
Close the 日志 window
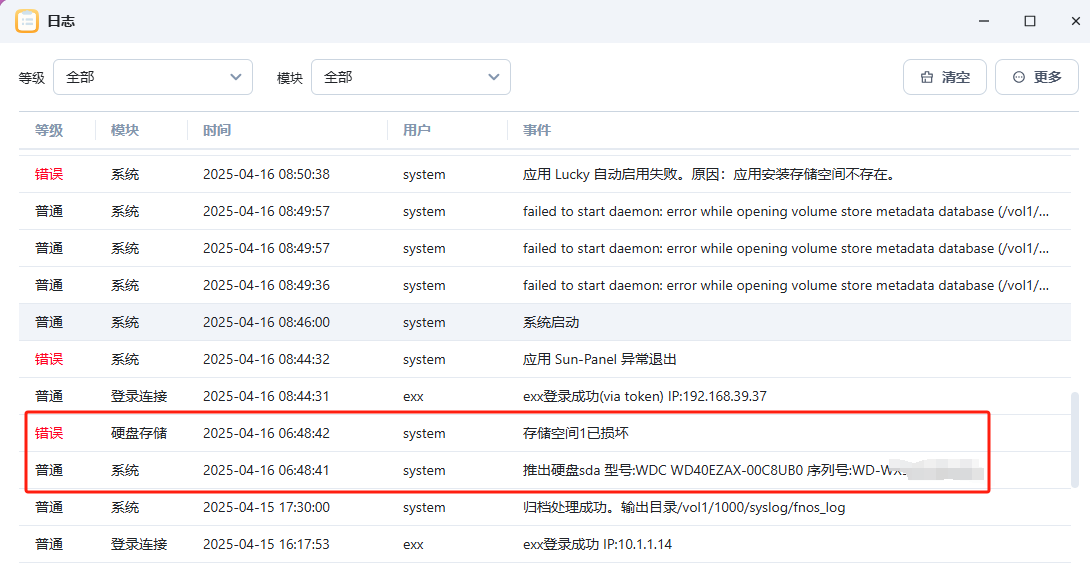pos(1075,21)
